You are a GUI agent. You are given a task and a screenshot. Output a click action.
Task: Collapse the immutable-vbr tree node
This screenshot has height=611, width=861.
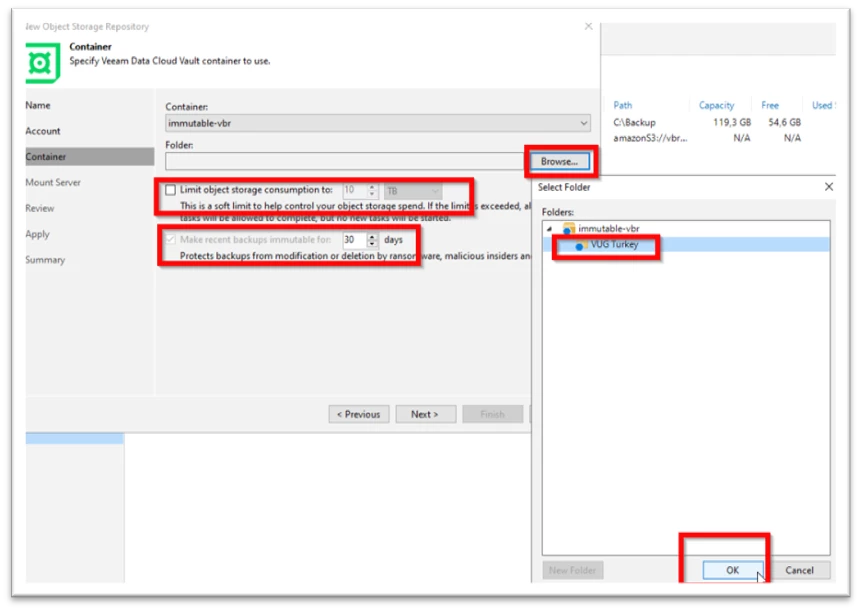[549, 228]
